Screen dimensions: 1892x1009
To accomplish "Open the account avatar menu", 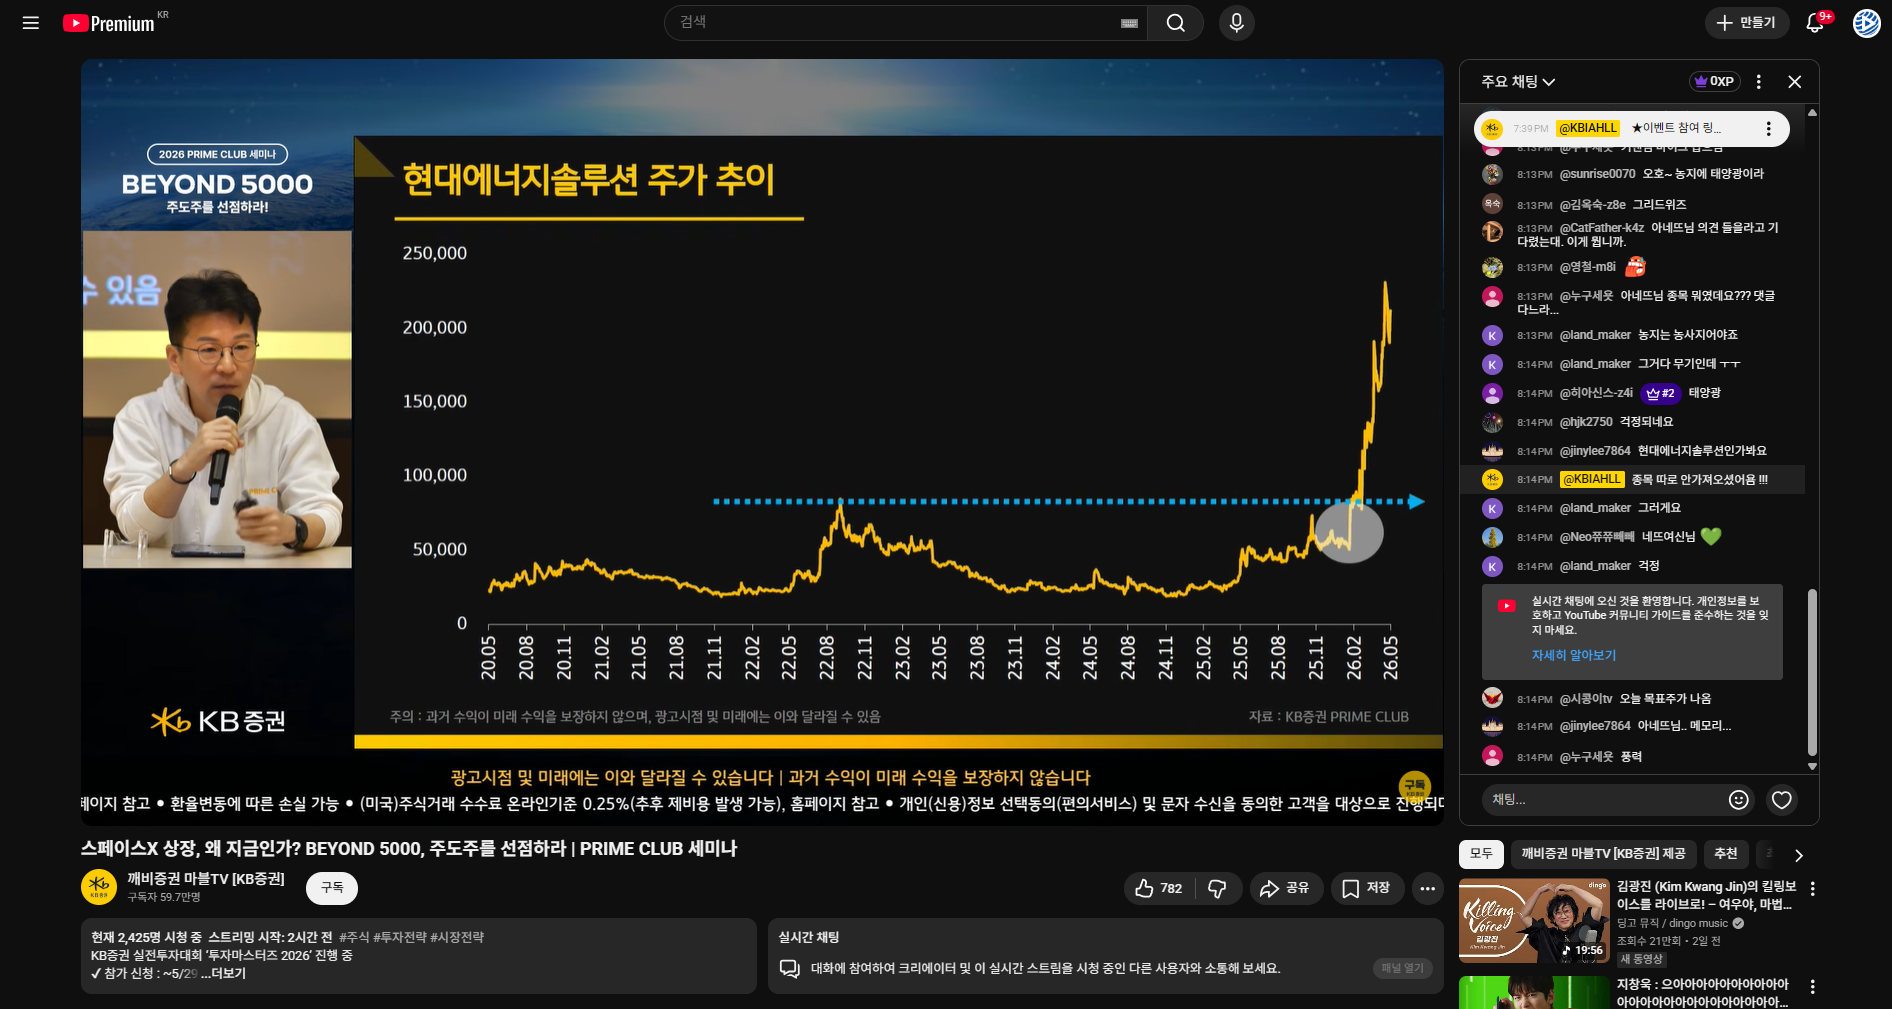I will coord(1866,23).
